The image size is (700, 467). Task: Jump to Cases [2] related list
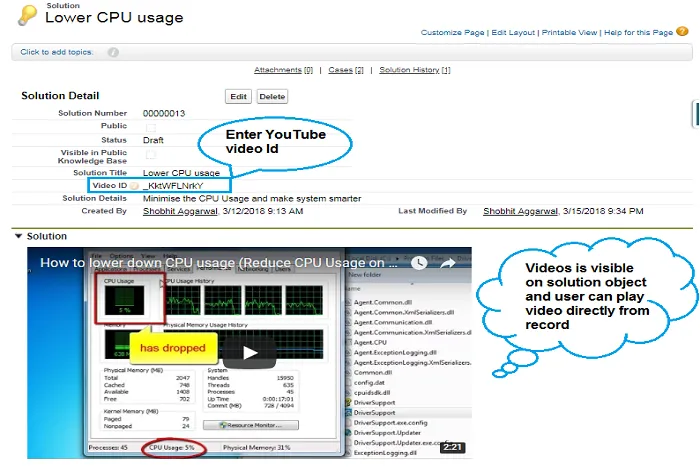click(x=346, y=70)
